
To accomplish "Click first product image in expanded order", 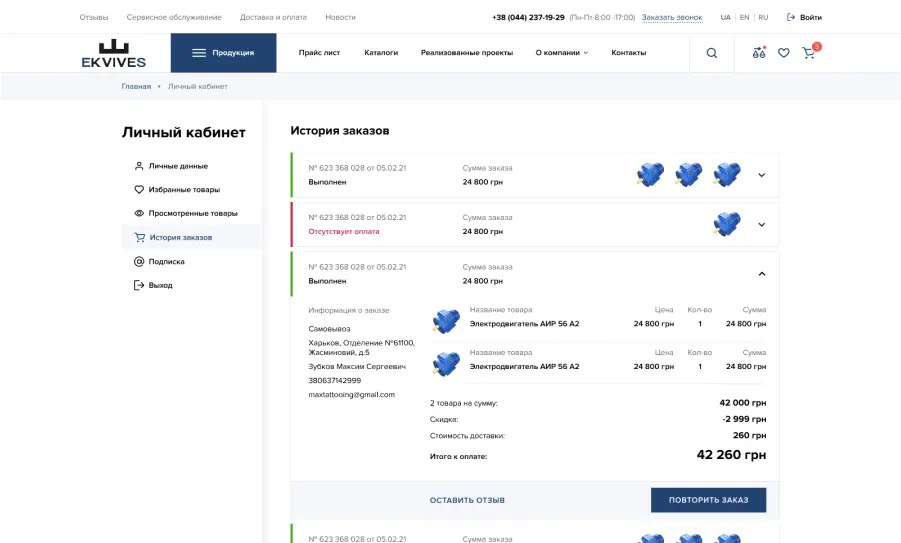I will tap(446, 321).
